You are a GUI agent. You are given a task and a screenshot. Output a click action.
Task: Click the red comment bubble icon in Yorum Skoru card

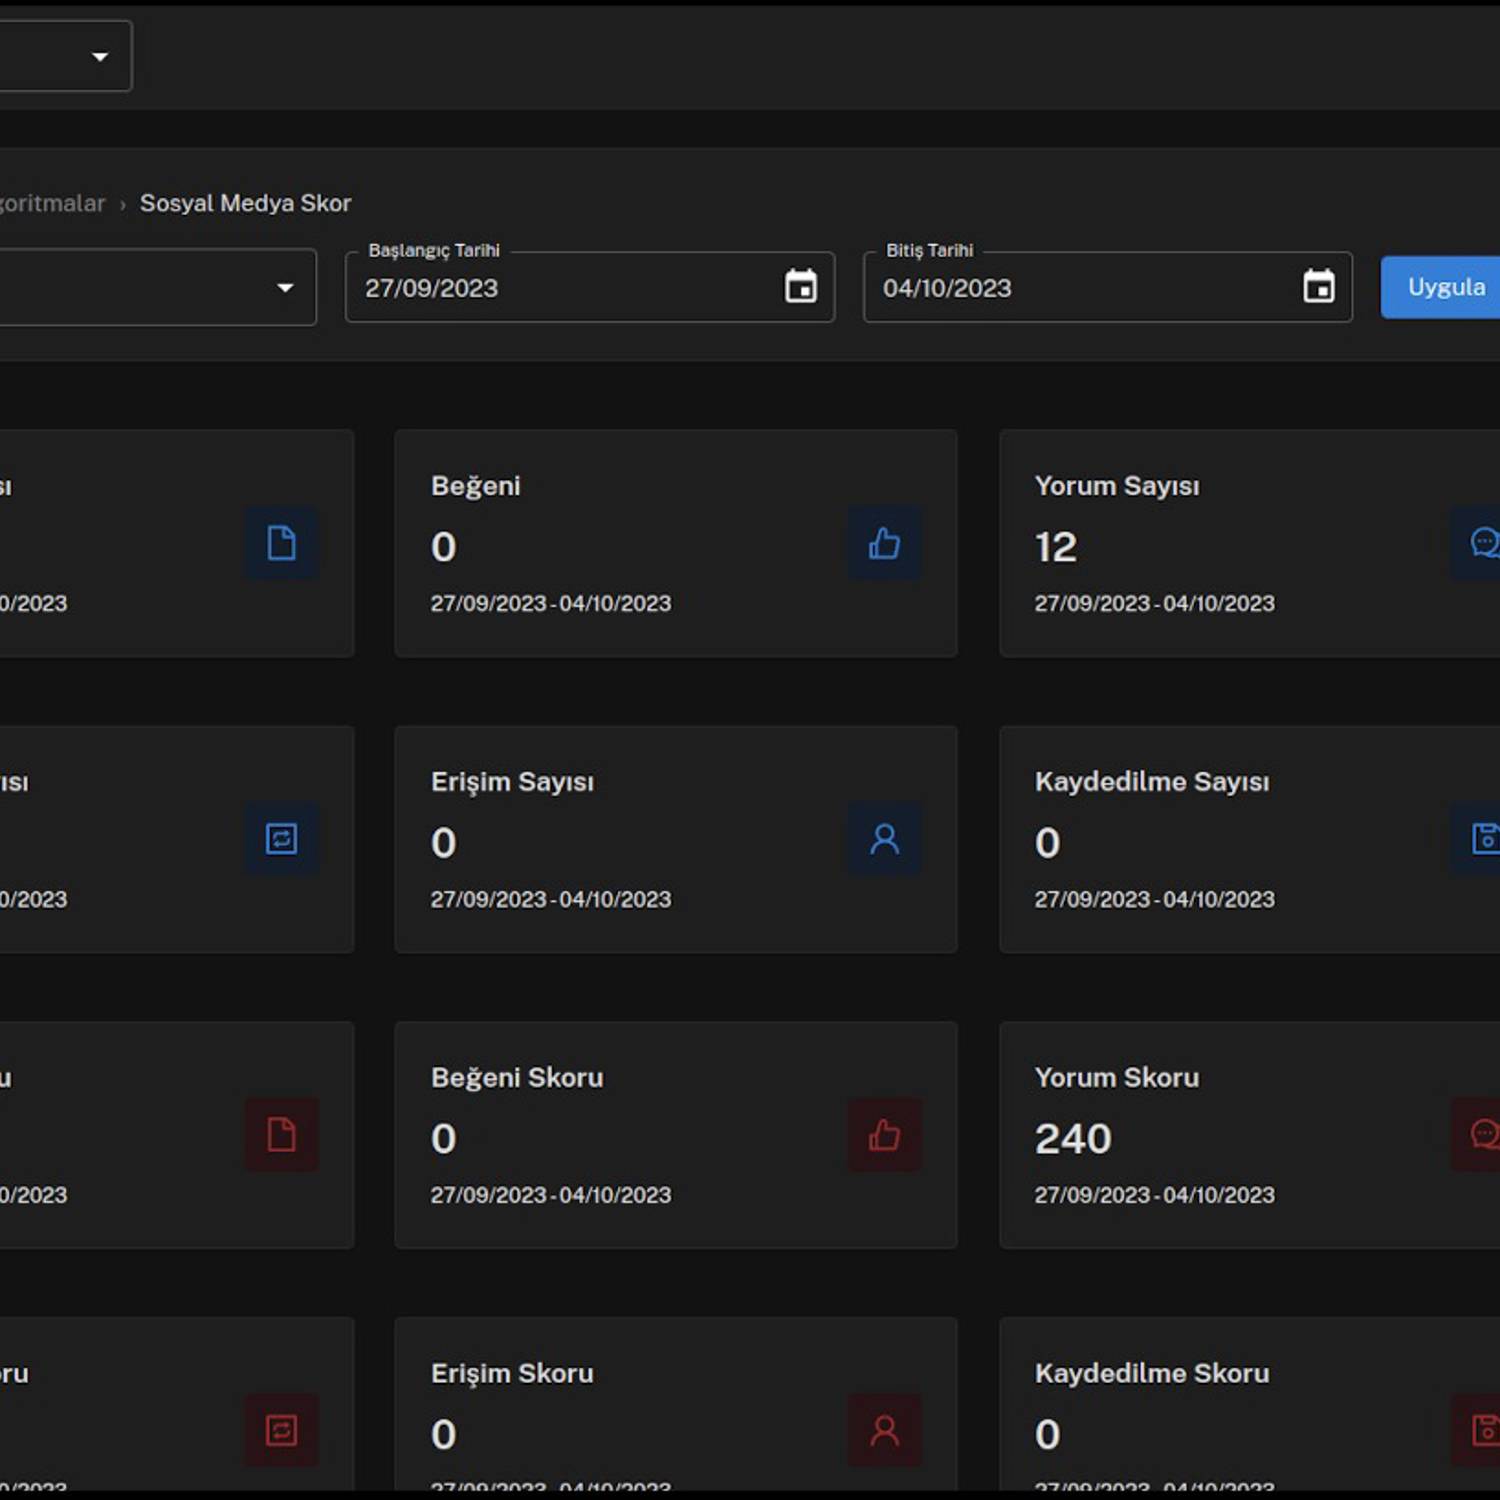(x=1484, y=1134)
